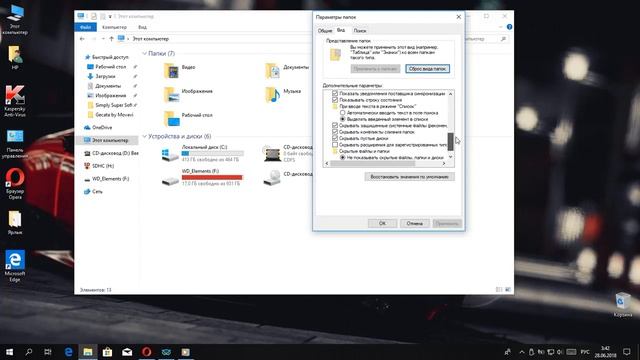Collapse the Папки (7) group
The height and width of the screenshot is (360, 640).
pos(144,53)
